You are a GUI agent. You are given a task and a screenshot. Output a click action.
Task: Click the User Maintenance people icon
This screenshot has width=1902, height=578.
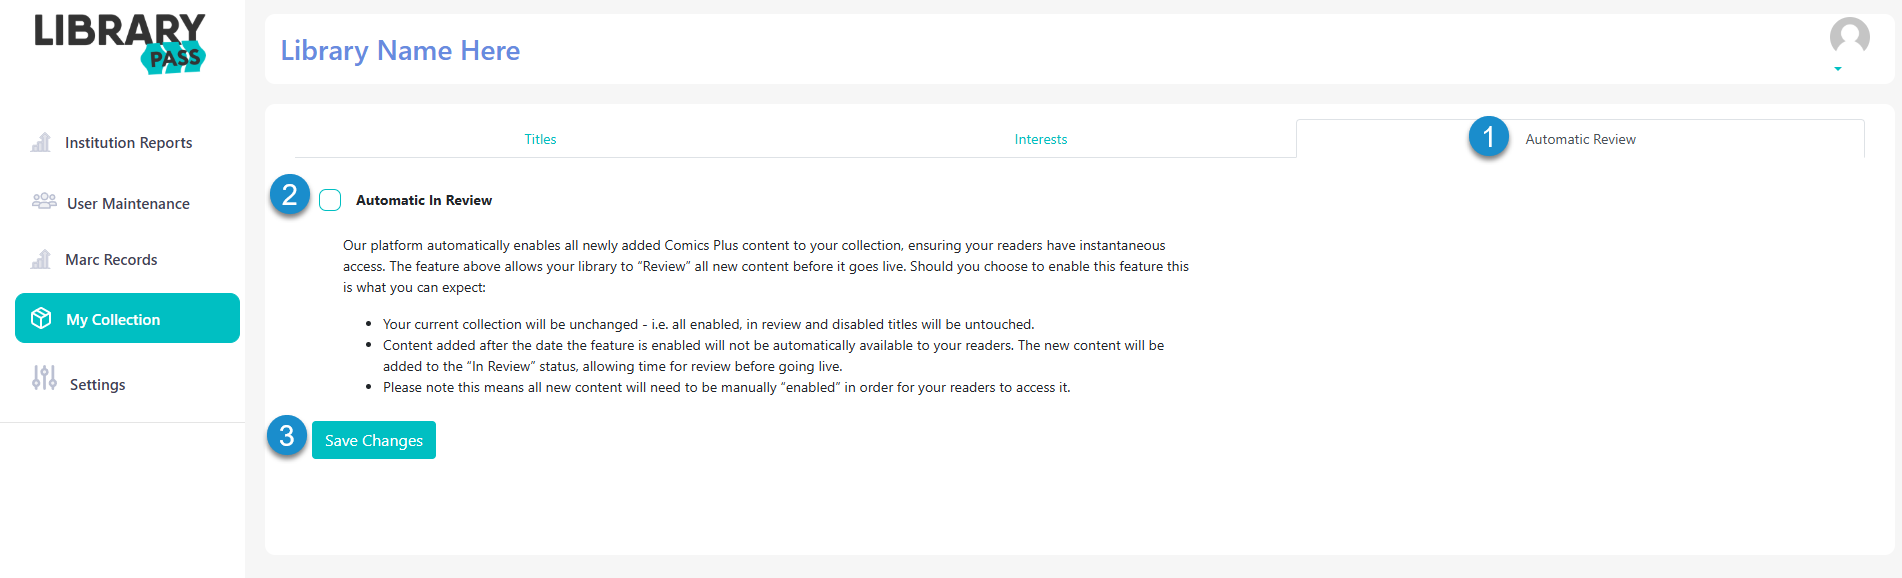pos(44,201)
